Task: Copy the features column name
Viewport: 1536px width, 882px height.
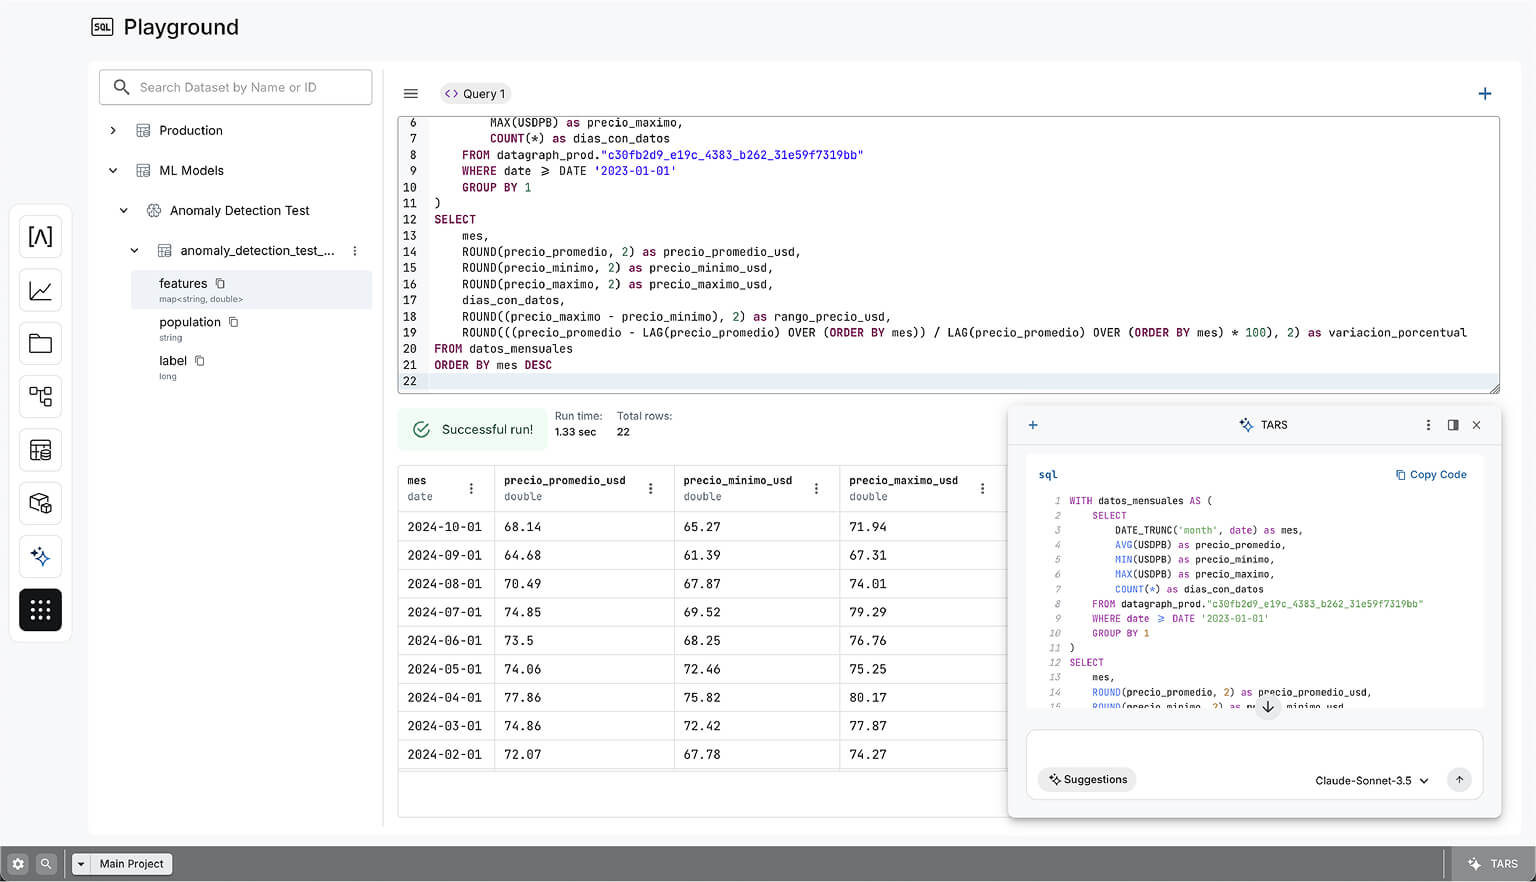Action: coord(220,284)
